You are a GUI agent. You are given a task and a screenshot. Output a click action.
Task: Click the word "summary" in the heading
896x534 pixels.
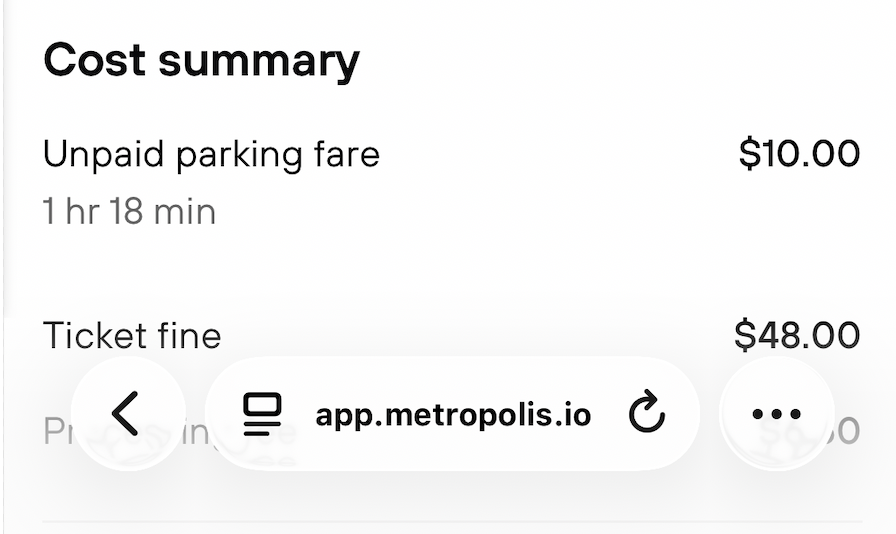point(259,62)
